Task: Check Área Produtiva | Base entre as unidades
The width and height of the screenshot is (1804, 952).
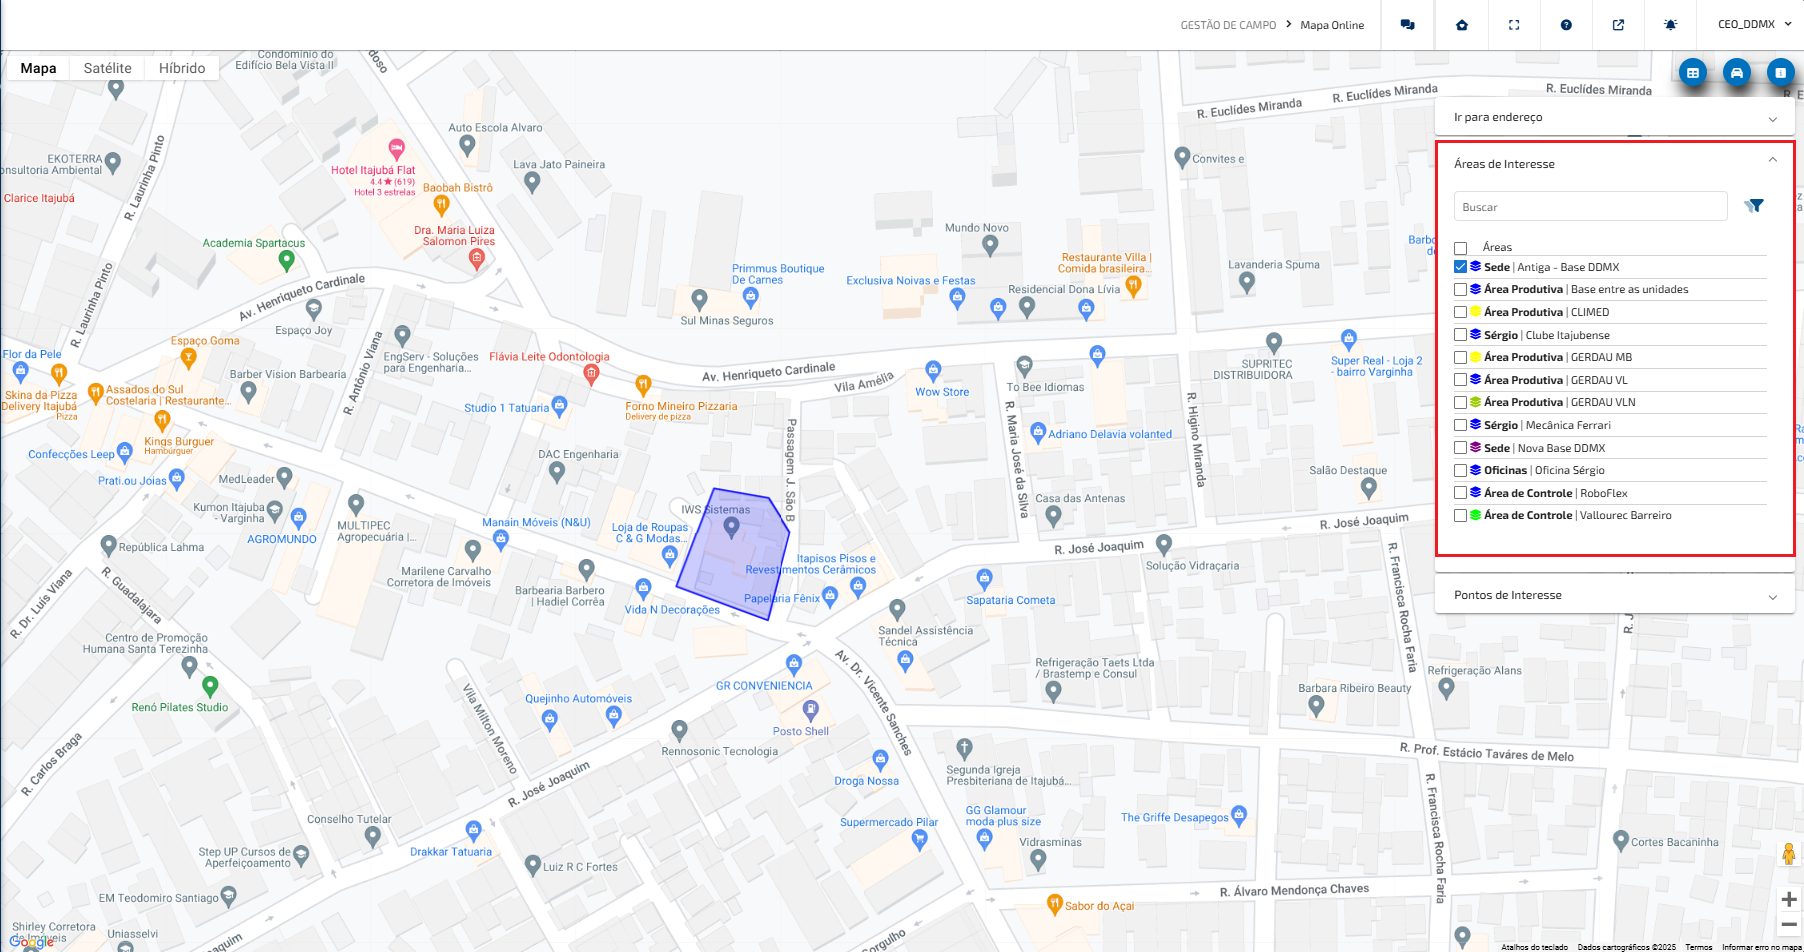Action: [x=1460, y=290]
